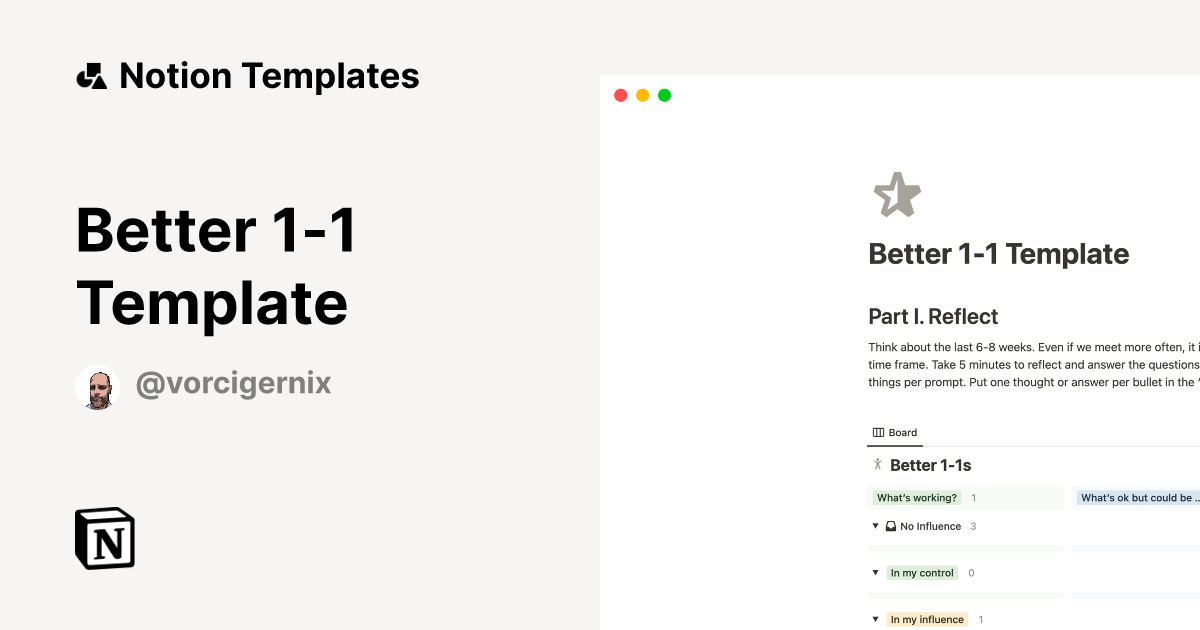Select the green What's working? column label

(917, 497)
